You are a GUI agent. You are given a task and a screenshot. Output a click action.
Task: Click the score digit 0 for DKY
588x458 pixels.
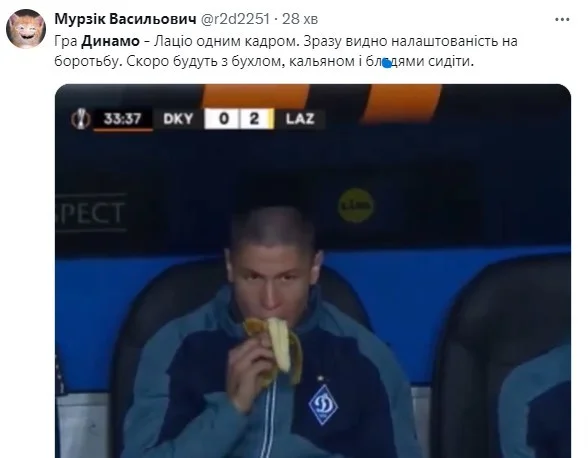click(224, 119)
